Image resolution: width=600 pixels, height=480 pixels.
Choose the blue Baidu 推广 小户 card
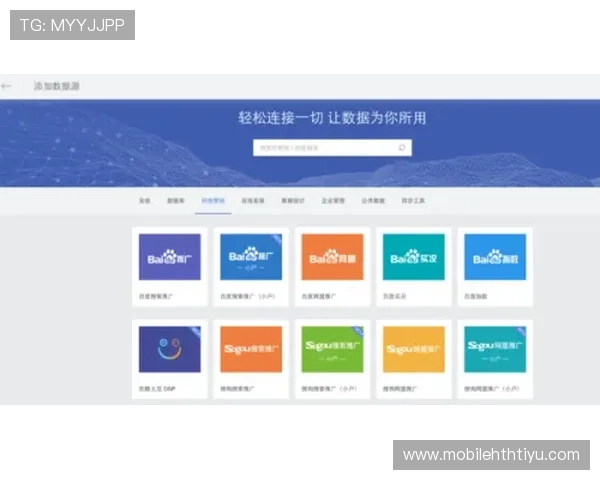click(251, 267)
